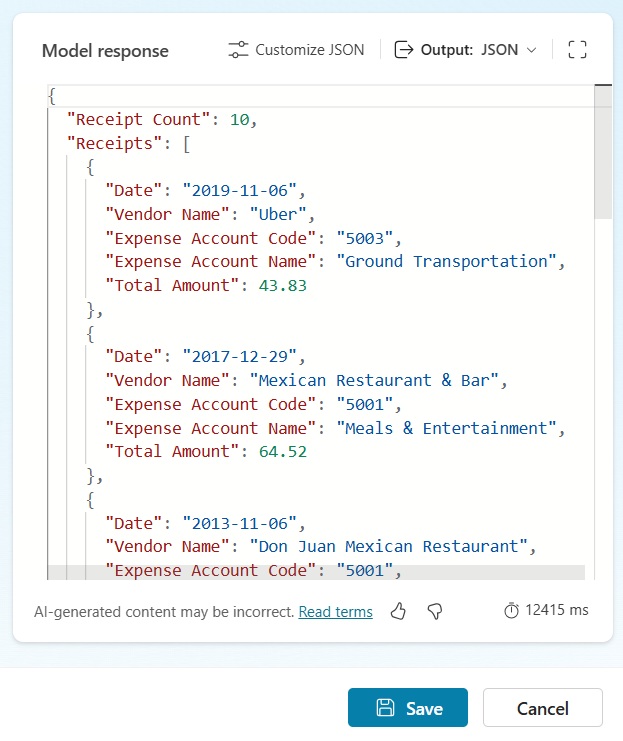The height and width of the screenshot is (741, 623).
Task: Expand the response to full screen
Action: coord(577,50)
